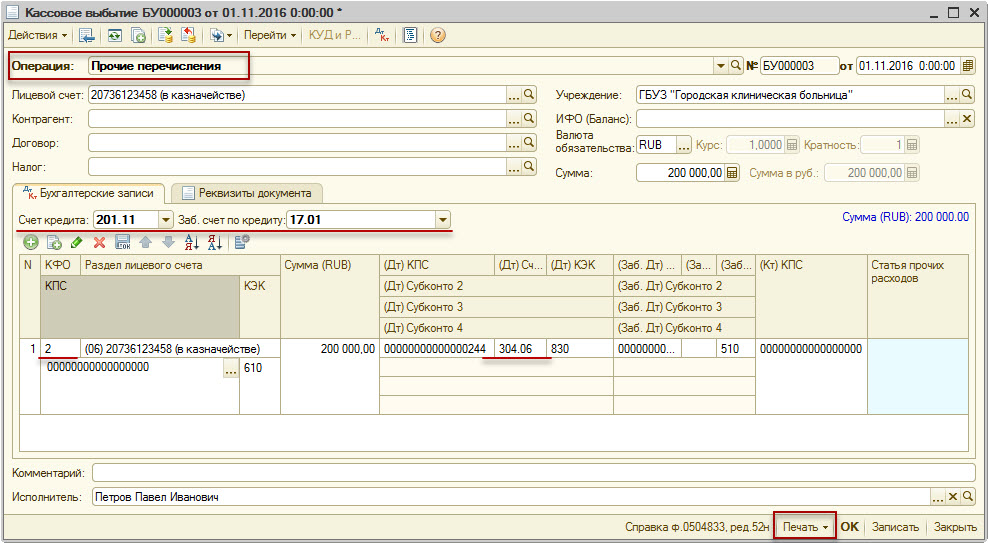Click the Записать button
The height and width of the screenshot is (543, 988).
click(x=895, y=526)
